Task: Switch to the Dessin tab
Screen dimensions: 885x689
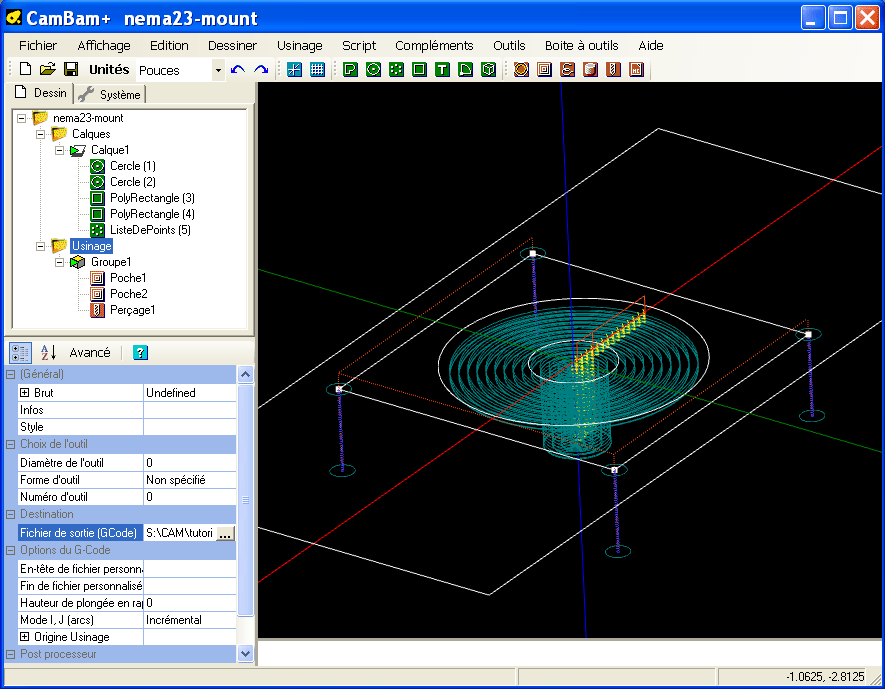Action: pyautogui.click(x=41, y=93)
